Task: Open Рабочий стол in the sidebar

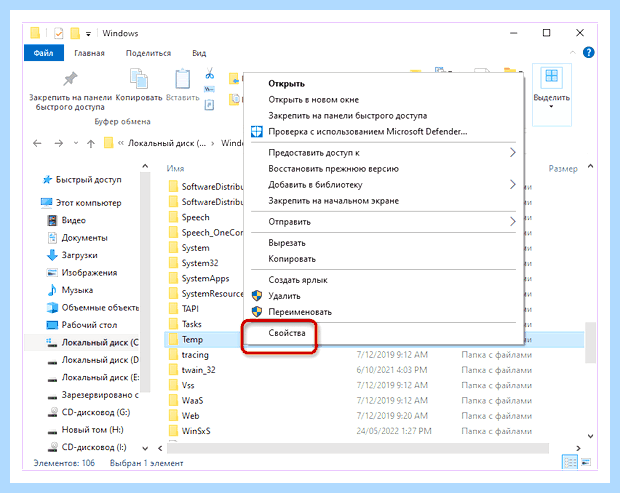Action: (89, 325)
